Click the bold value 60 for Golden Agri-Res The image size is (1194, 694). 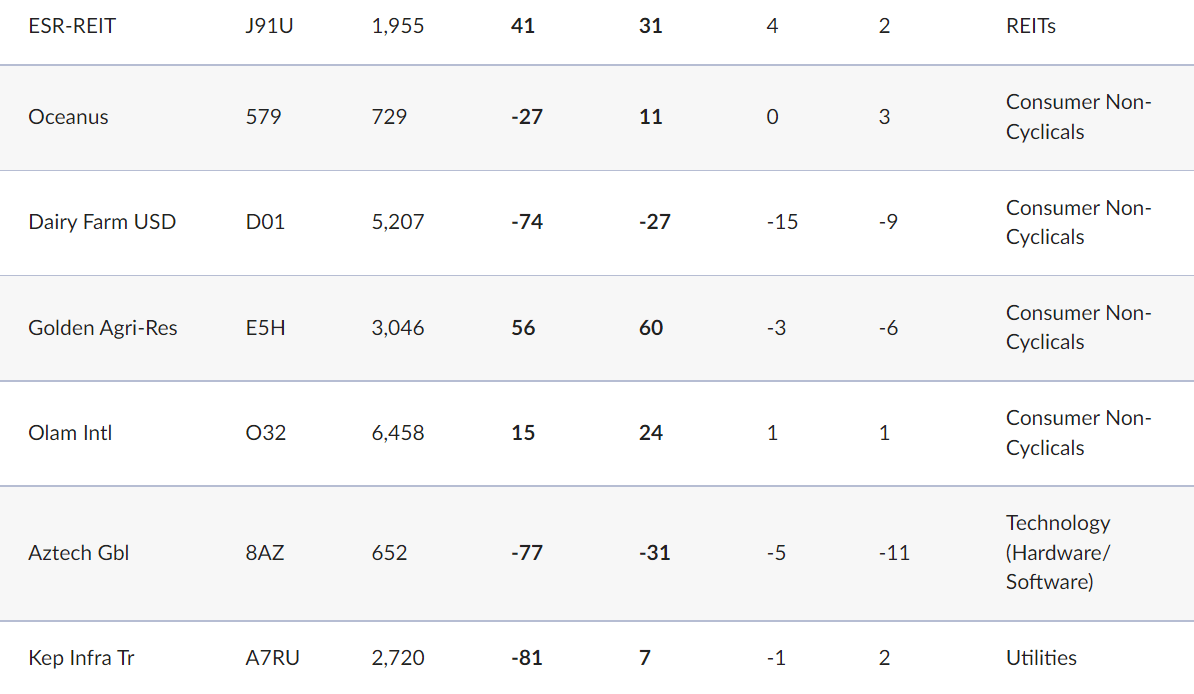click(x=651, y=328)
